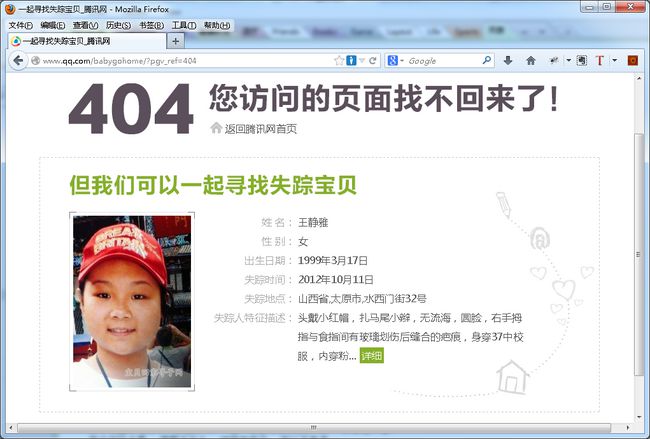Click the screenshot capture toolbar icon
Viewport: 650px width, 439px height.
[582, 61]
